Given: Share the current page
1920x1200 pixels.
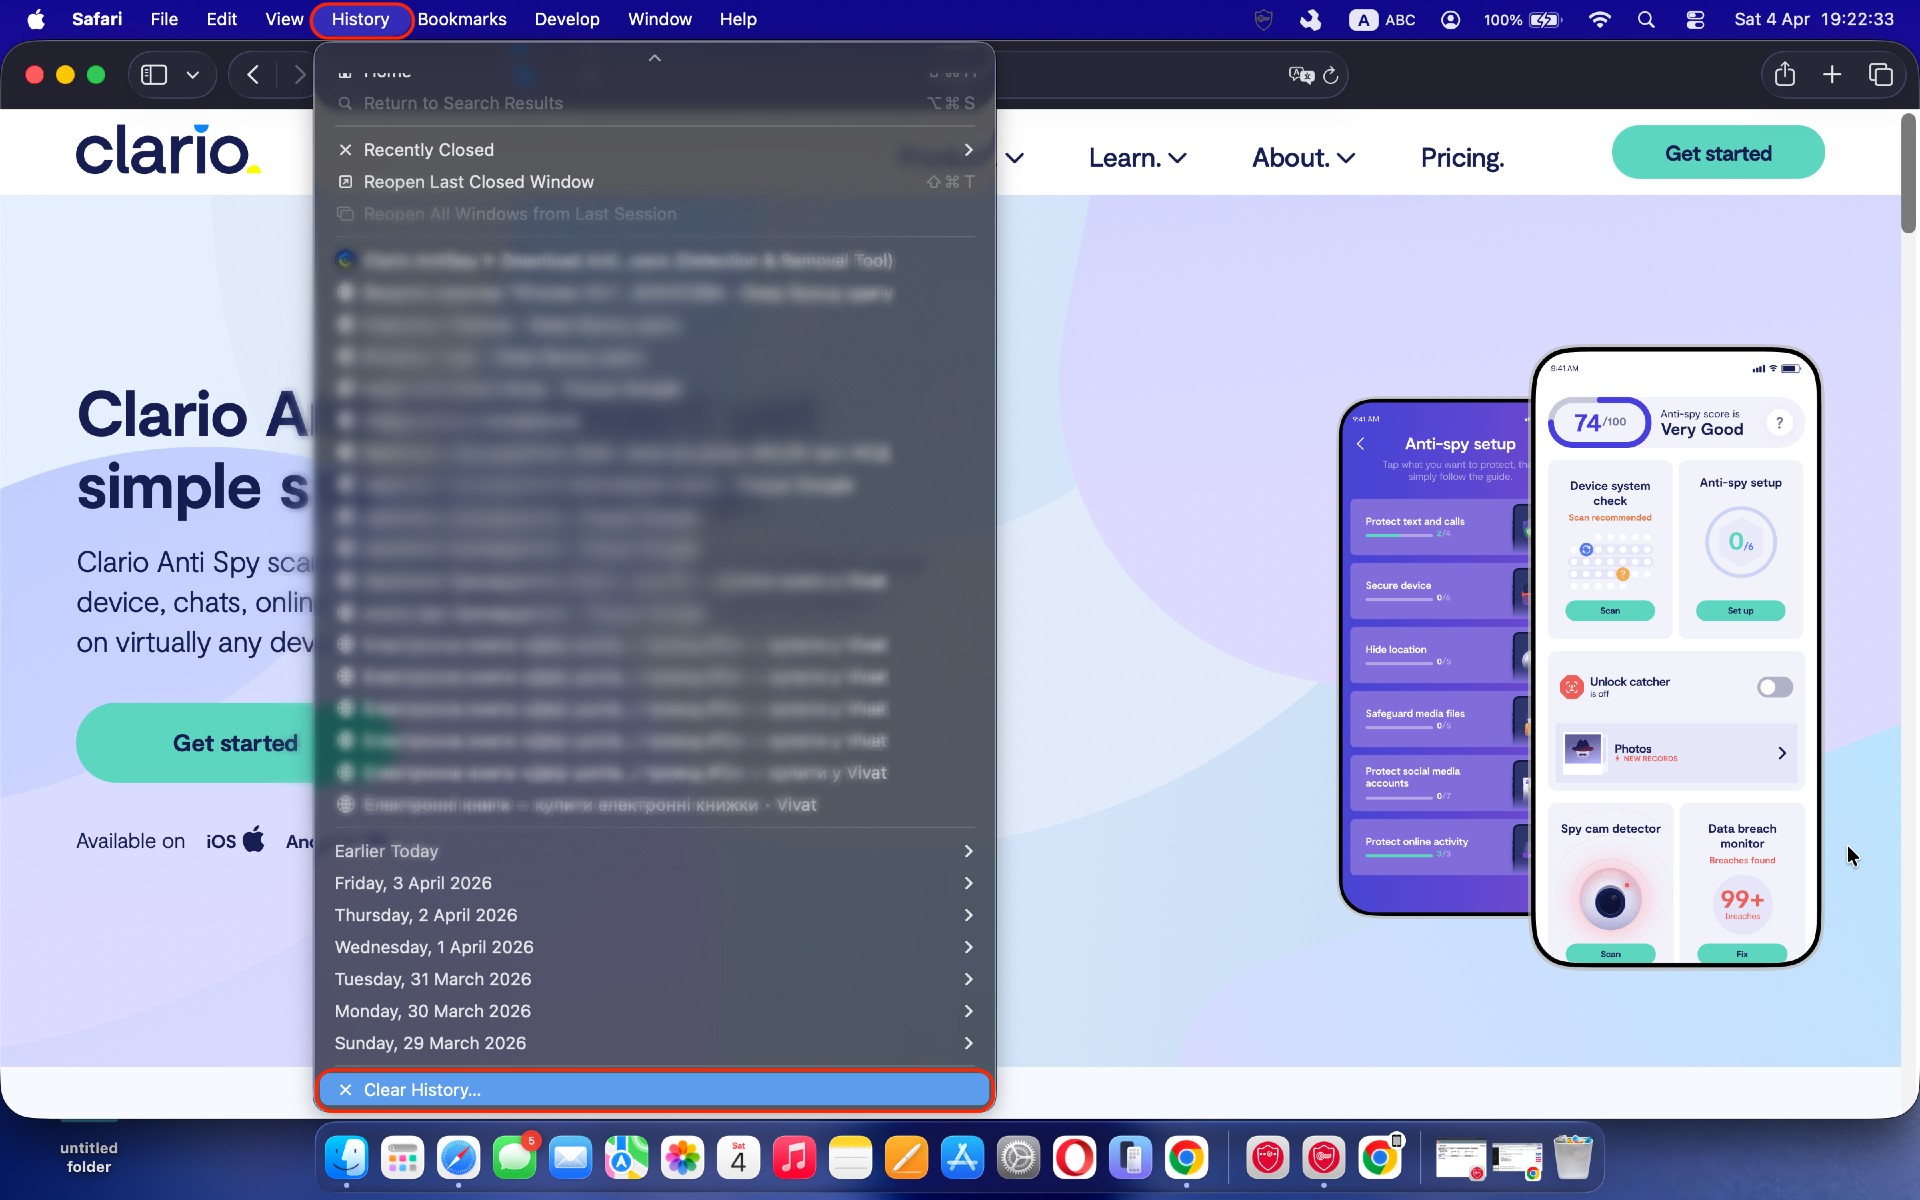Looking at the screenshot, I should point(1785,74).
